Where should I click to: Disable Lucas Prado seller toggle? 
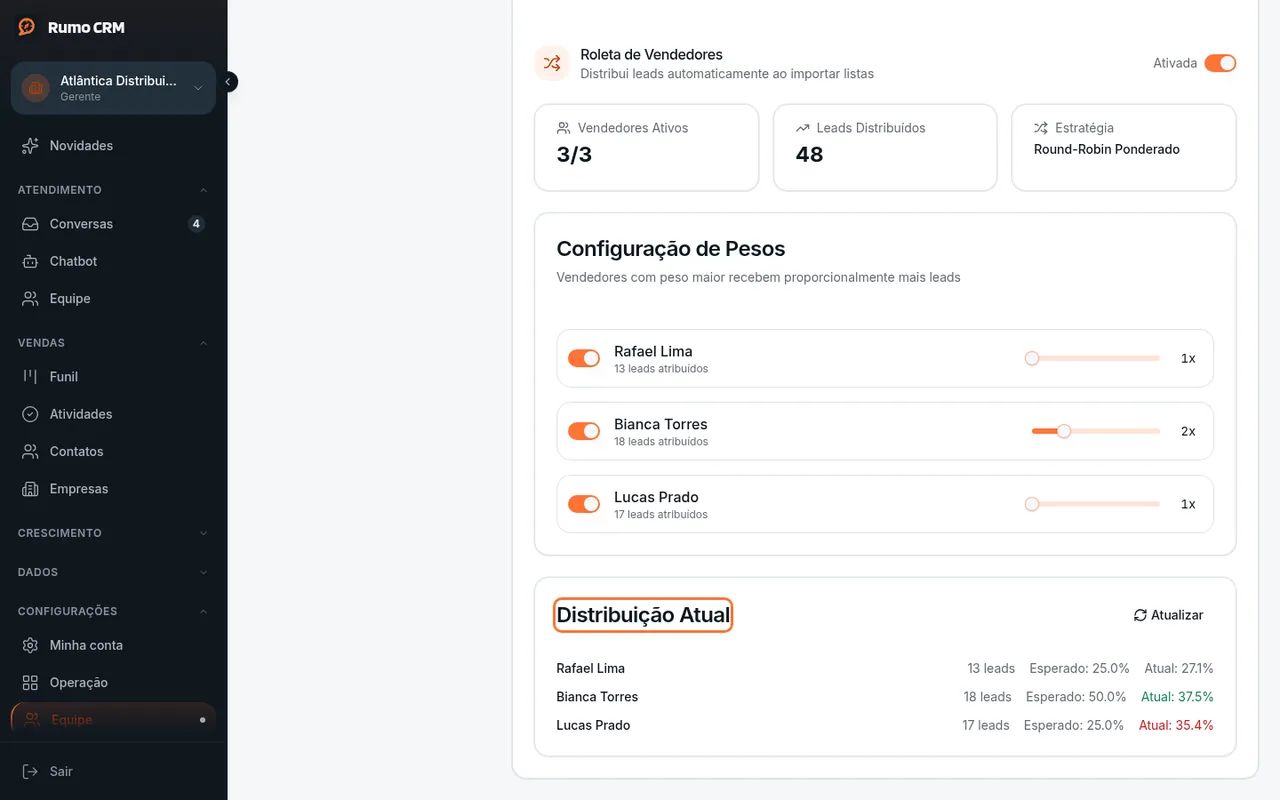584,504
